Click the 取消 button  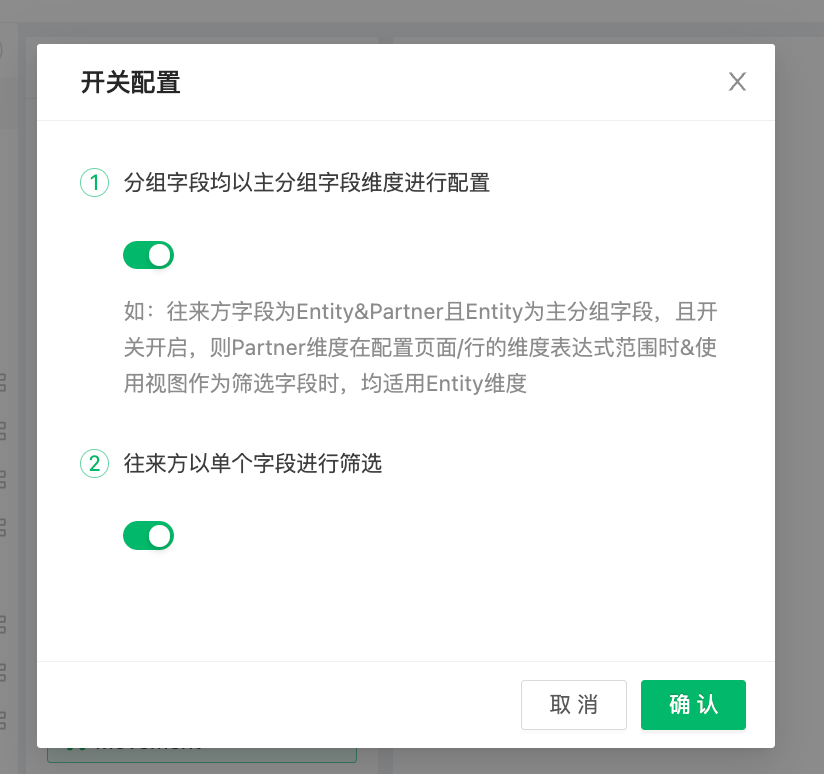tap(574, 705)
